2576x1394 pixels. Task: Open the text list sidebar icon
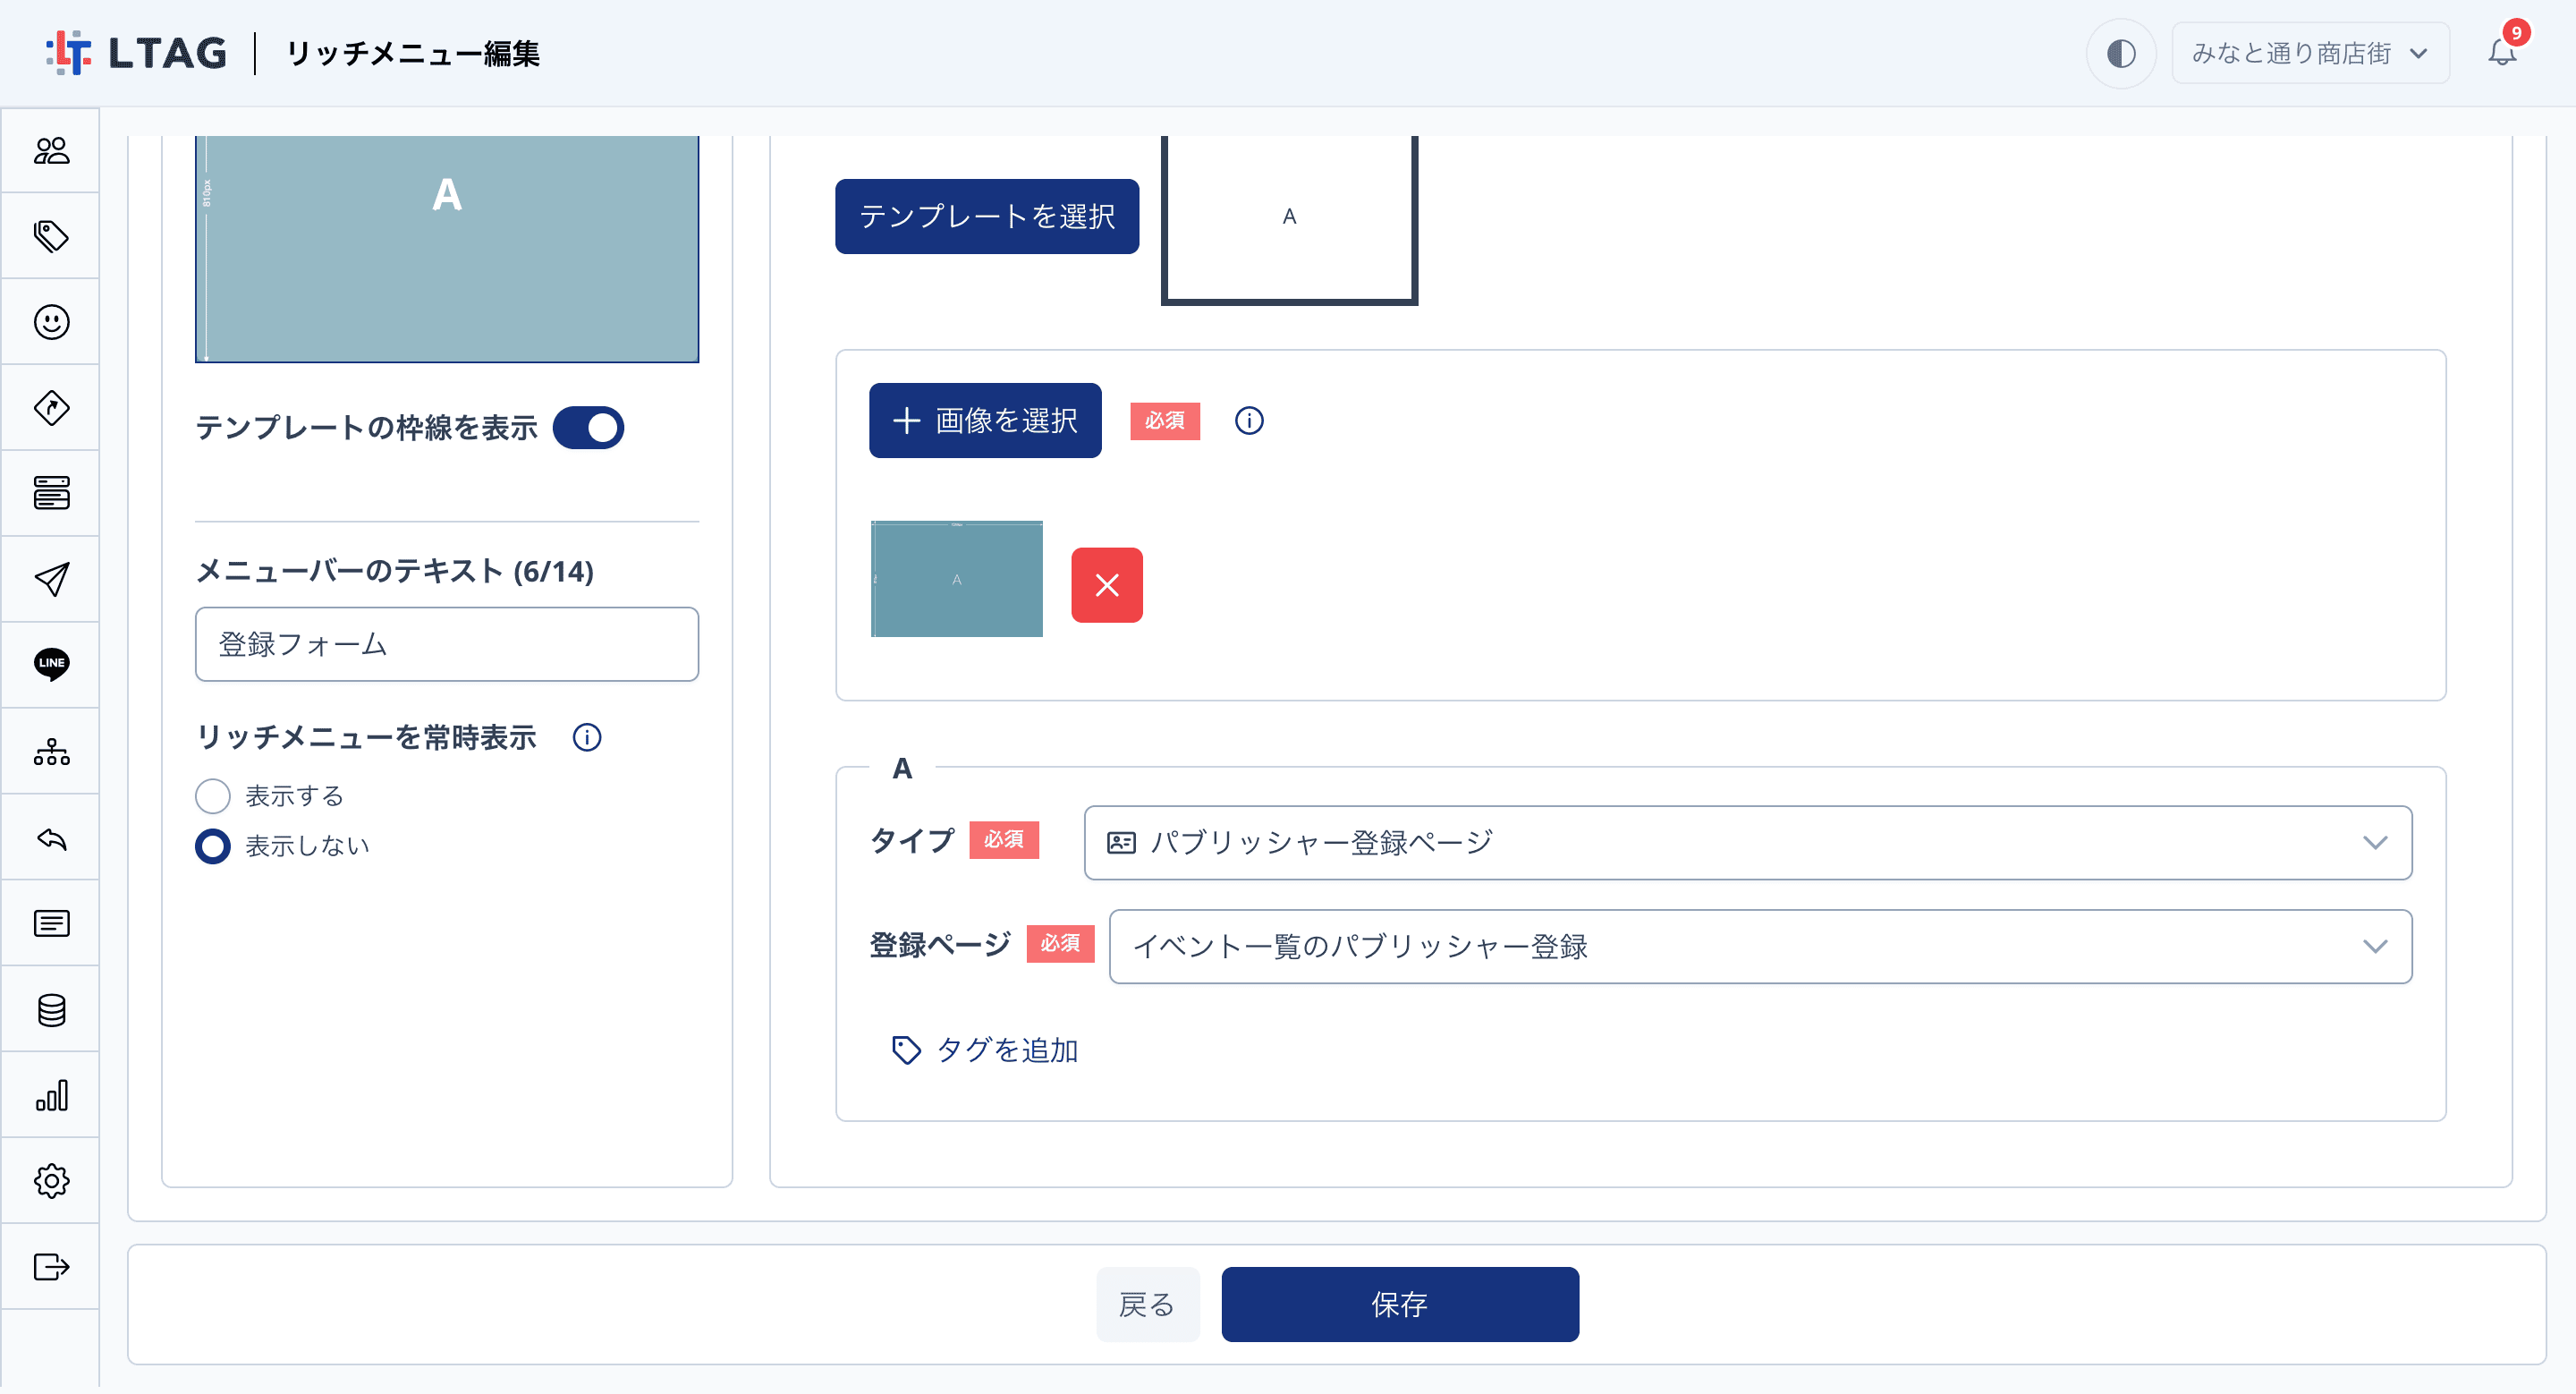pyautogui.click(x=51, y=924)
